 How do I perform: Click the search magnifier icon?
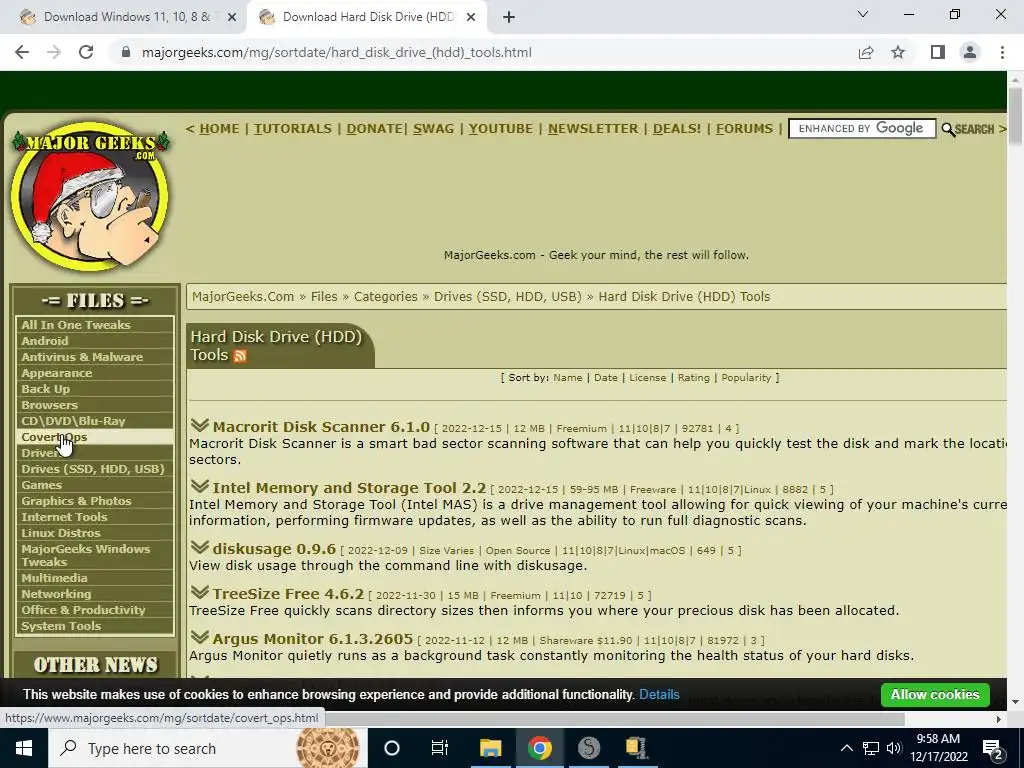click(948, 129)
